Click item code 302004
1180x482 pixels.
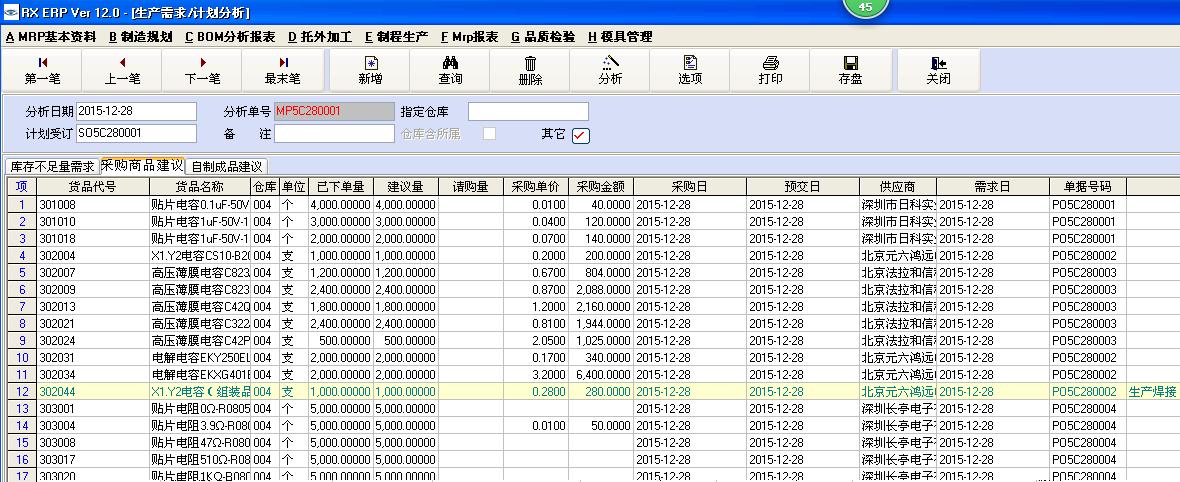[x=58, y=256]
